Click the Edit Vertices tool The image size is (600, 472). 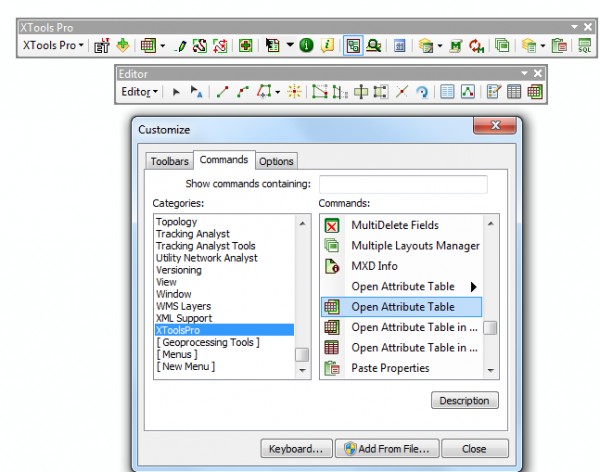[x=320, y=92]
